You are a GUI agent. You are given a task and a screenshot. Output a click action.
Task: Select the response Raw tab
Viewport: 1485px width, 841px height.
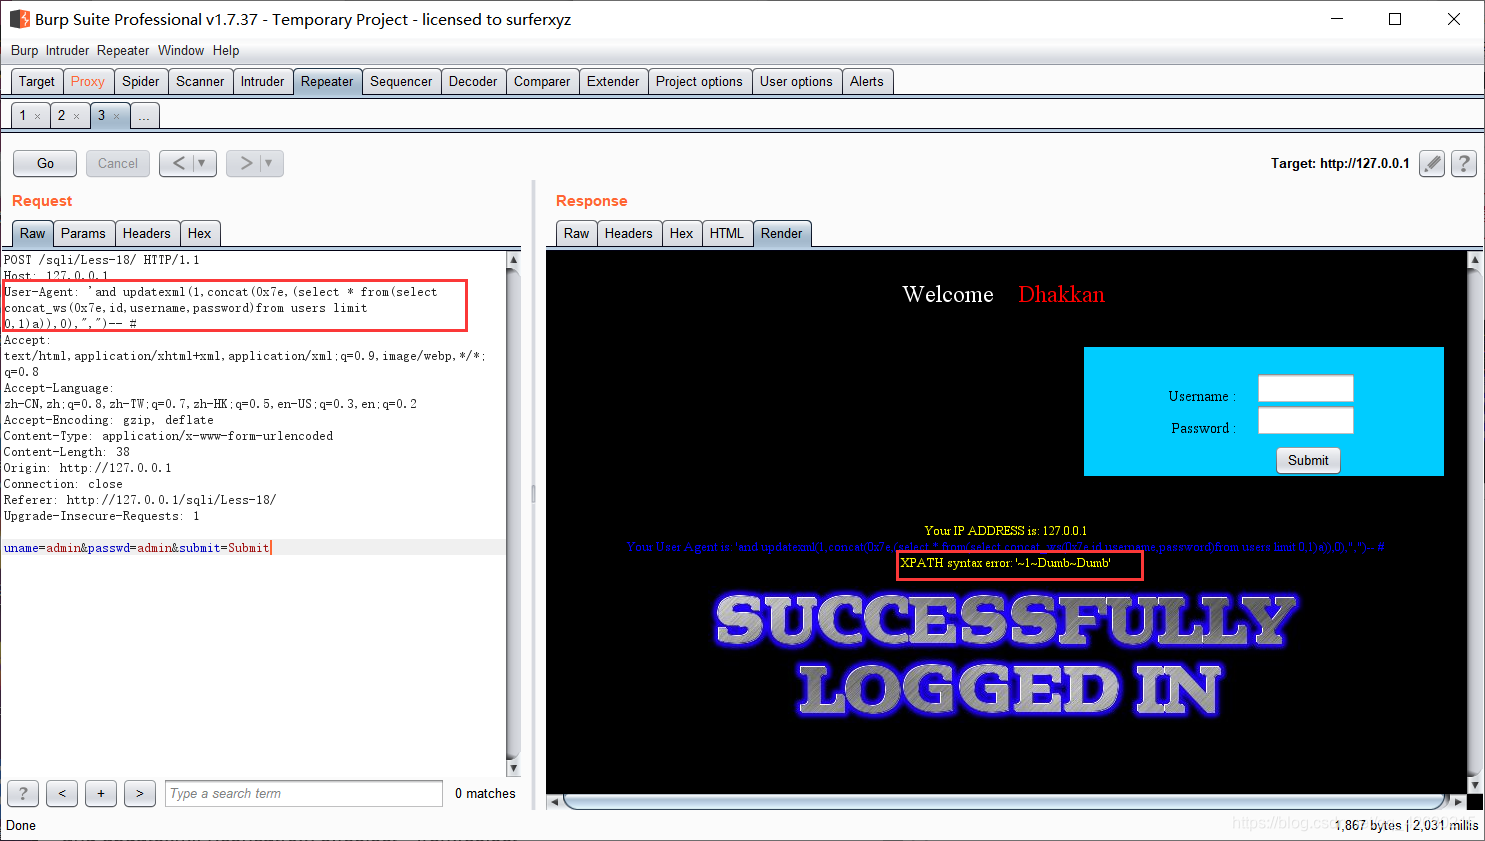click(x=577, y=233)
